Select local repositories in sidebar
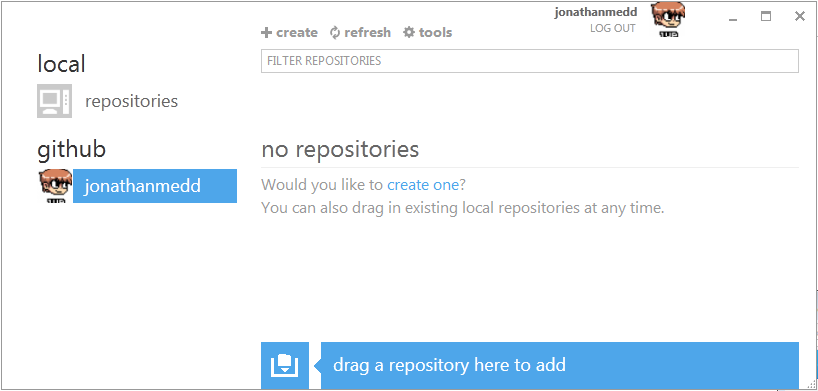The width and height of the screenshot is (818, 391). click(x=131, y=101)
